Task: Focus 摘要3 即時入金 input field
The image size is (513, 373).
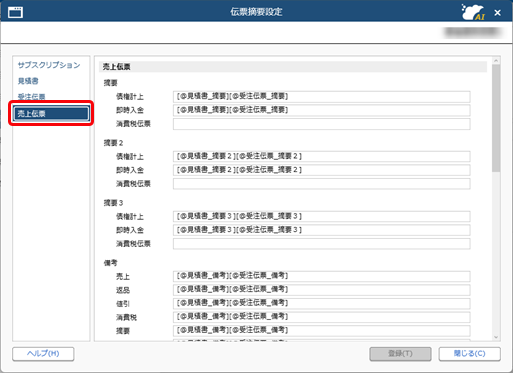Action: 322,230
